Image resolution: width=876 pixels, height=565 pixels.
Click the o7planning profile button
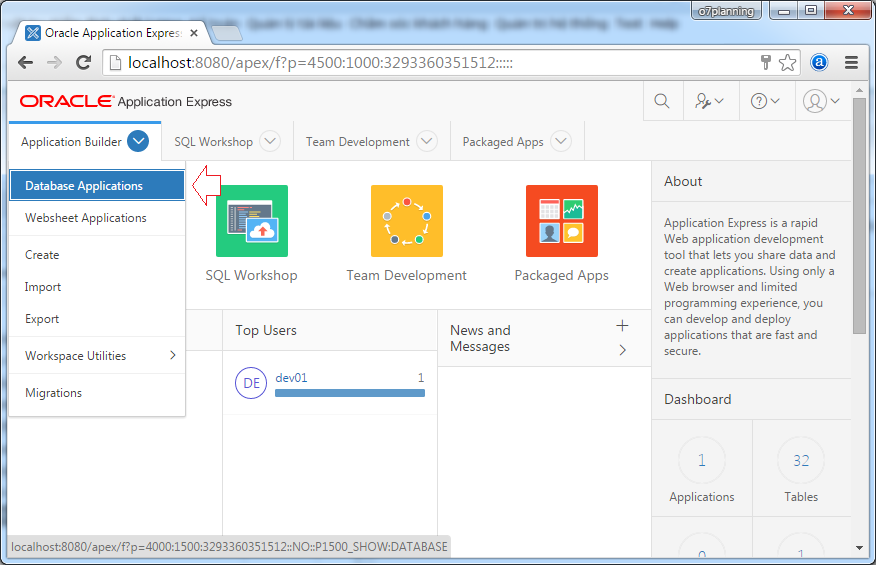tap(726, 11)
